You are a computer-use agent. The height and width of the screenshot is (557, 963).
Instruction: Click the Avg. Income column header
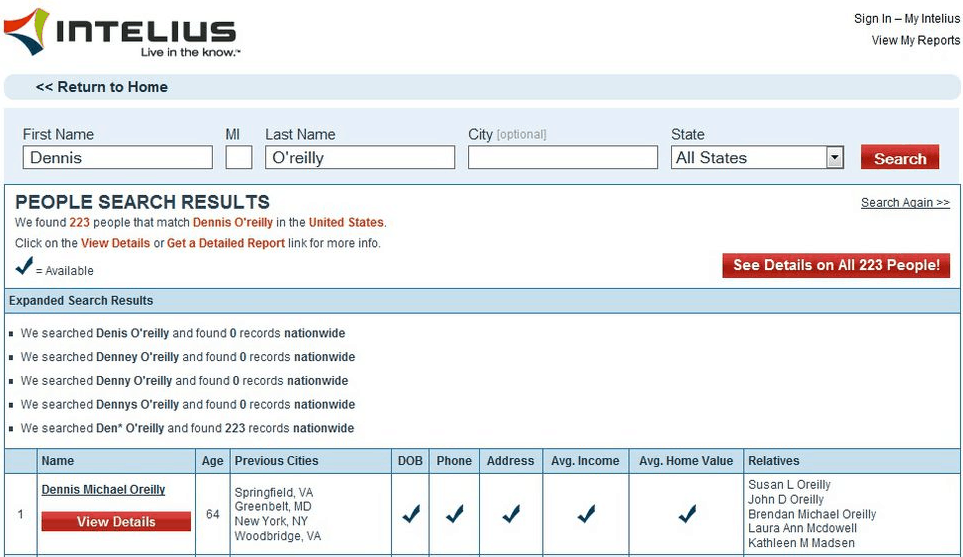585,461
